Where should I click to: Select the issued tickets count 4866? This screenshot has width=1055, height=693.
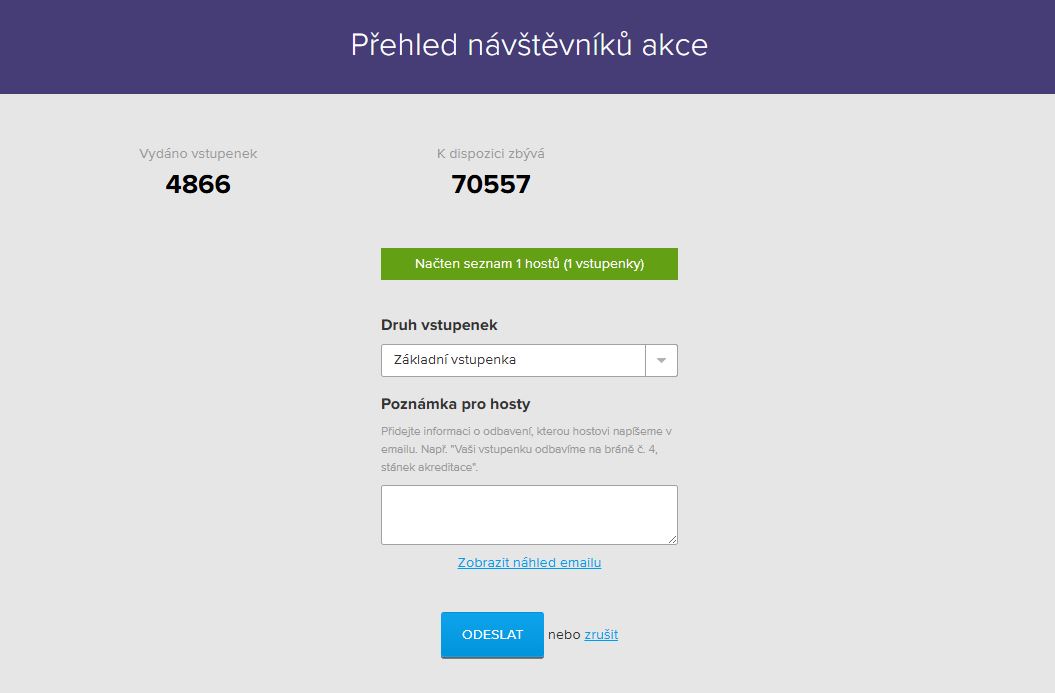click(199, 184)
